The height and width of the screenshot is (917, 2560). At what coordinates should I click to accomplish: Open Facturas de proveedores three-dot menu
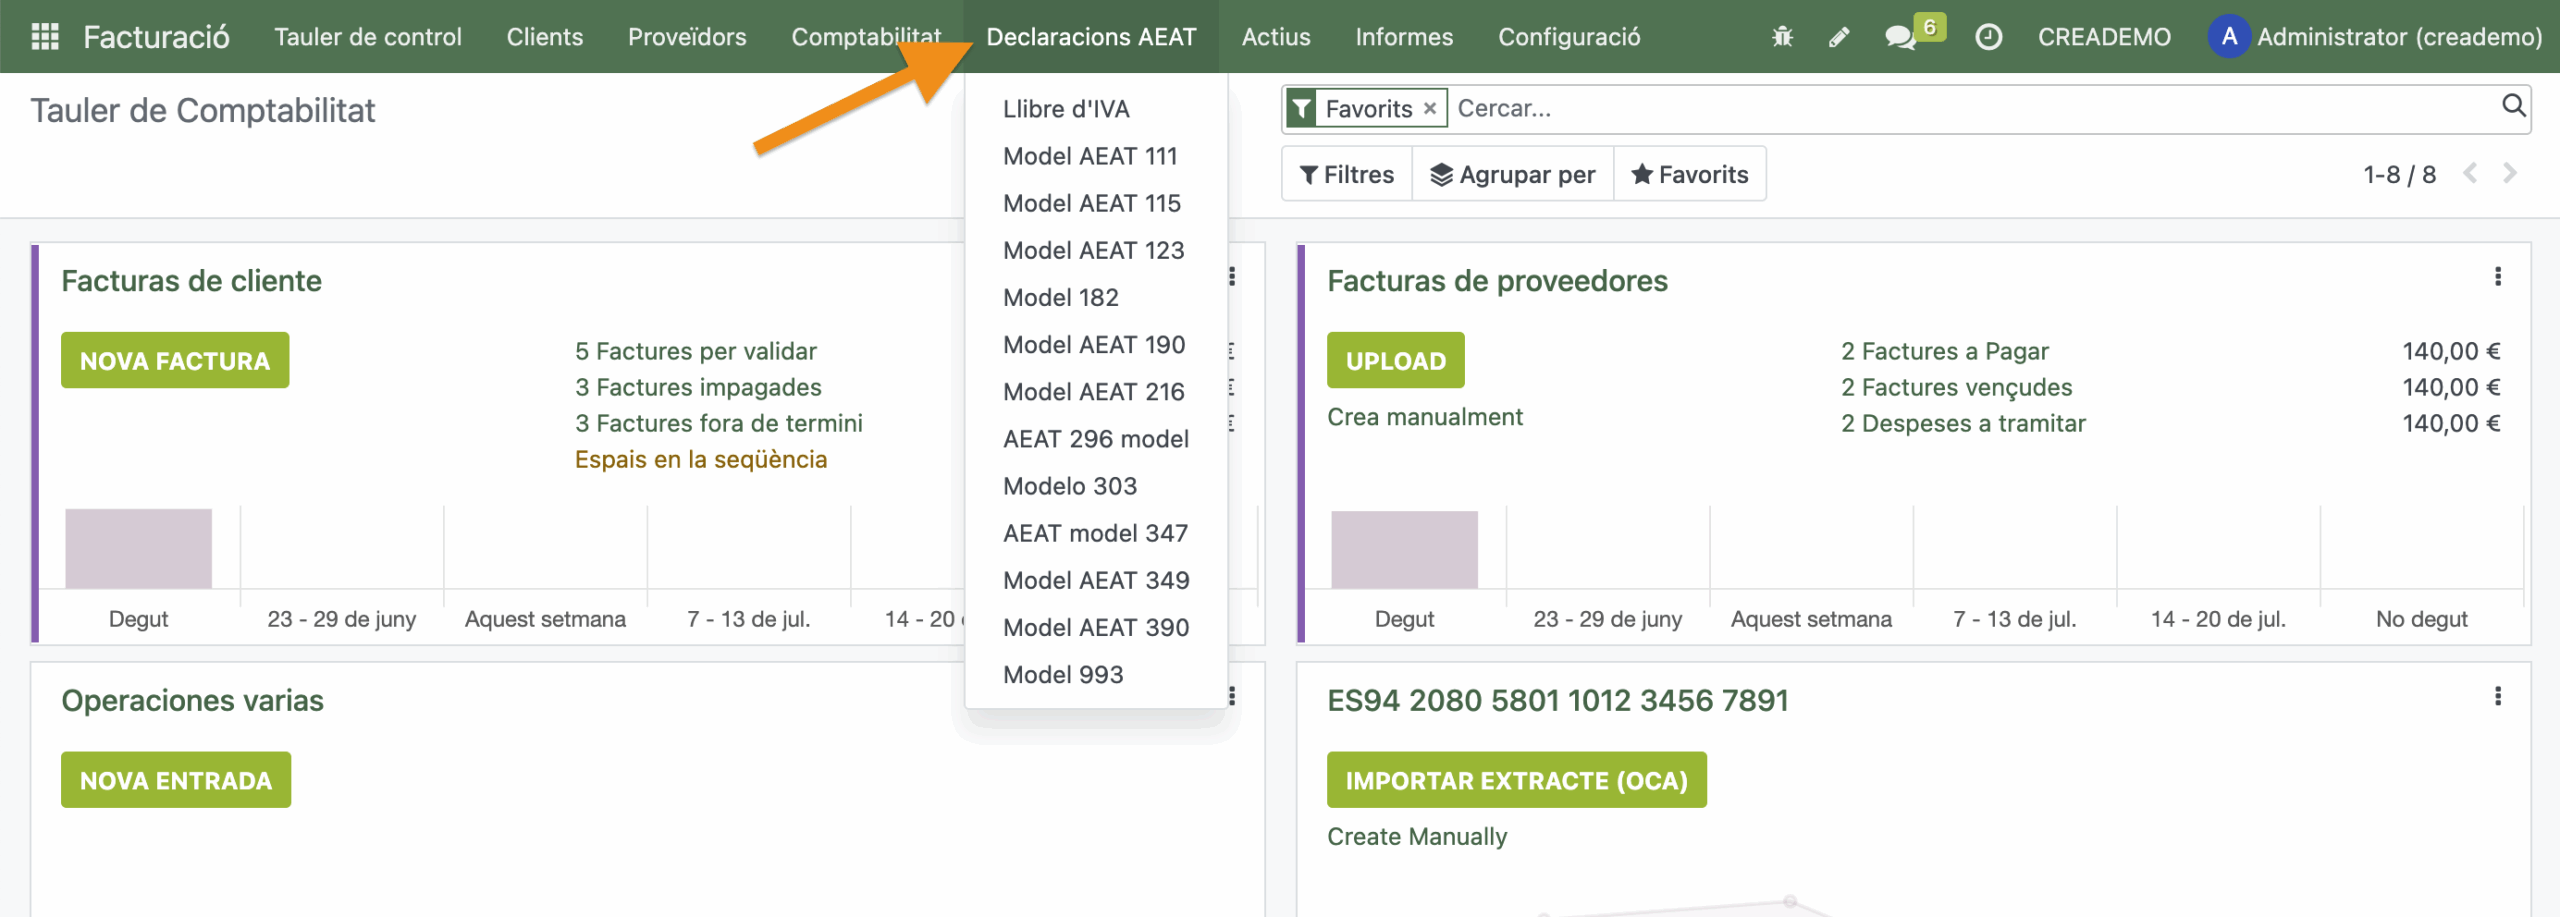pyautogui.click(x=2497, y=277)
